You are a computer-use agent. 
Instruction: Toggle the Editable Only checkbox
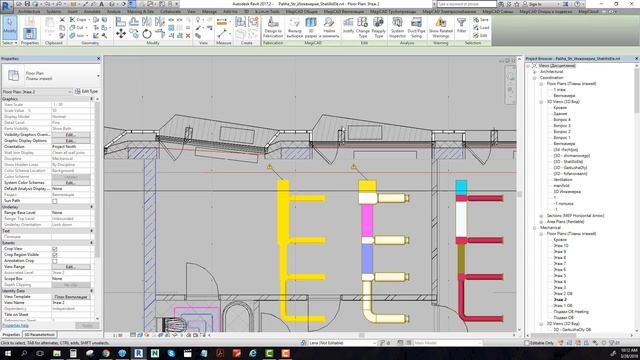(x=527, y=343)
